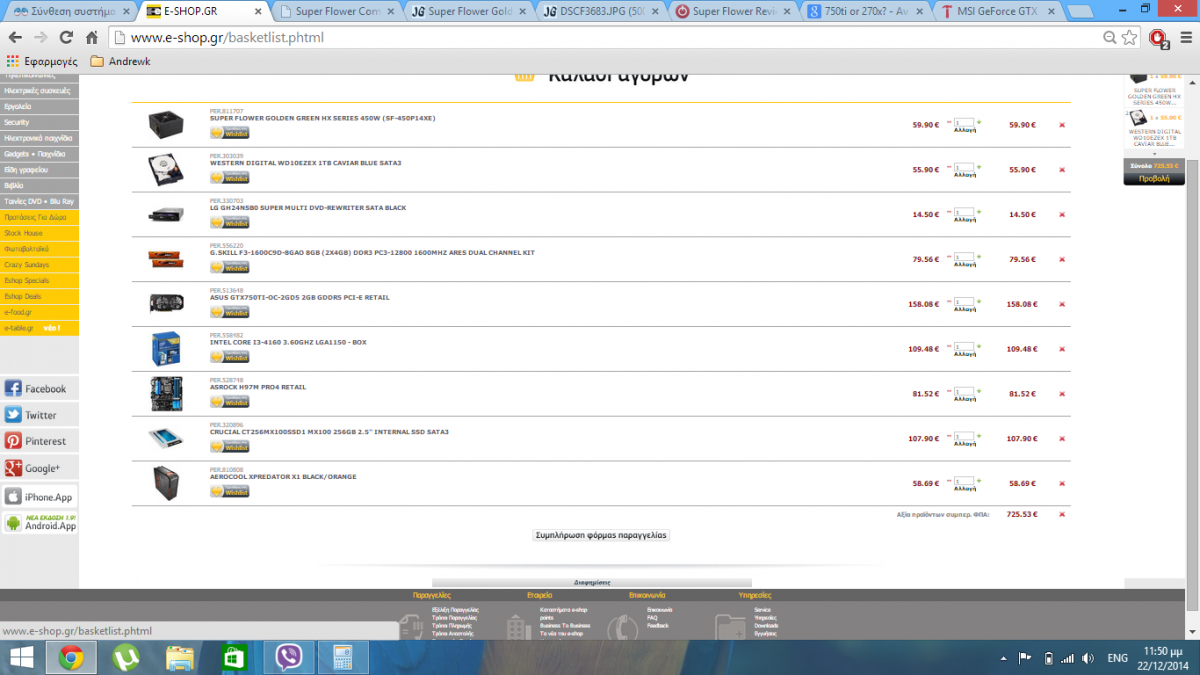Add G.Skill DDR3 kit to Wishlist
This screenshot has height=675, width=1200.
[x=229, y=268]
